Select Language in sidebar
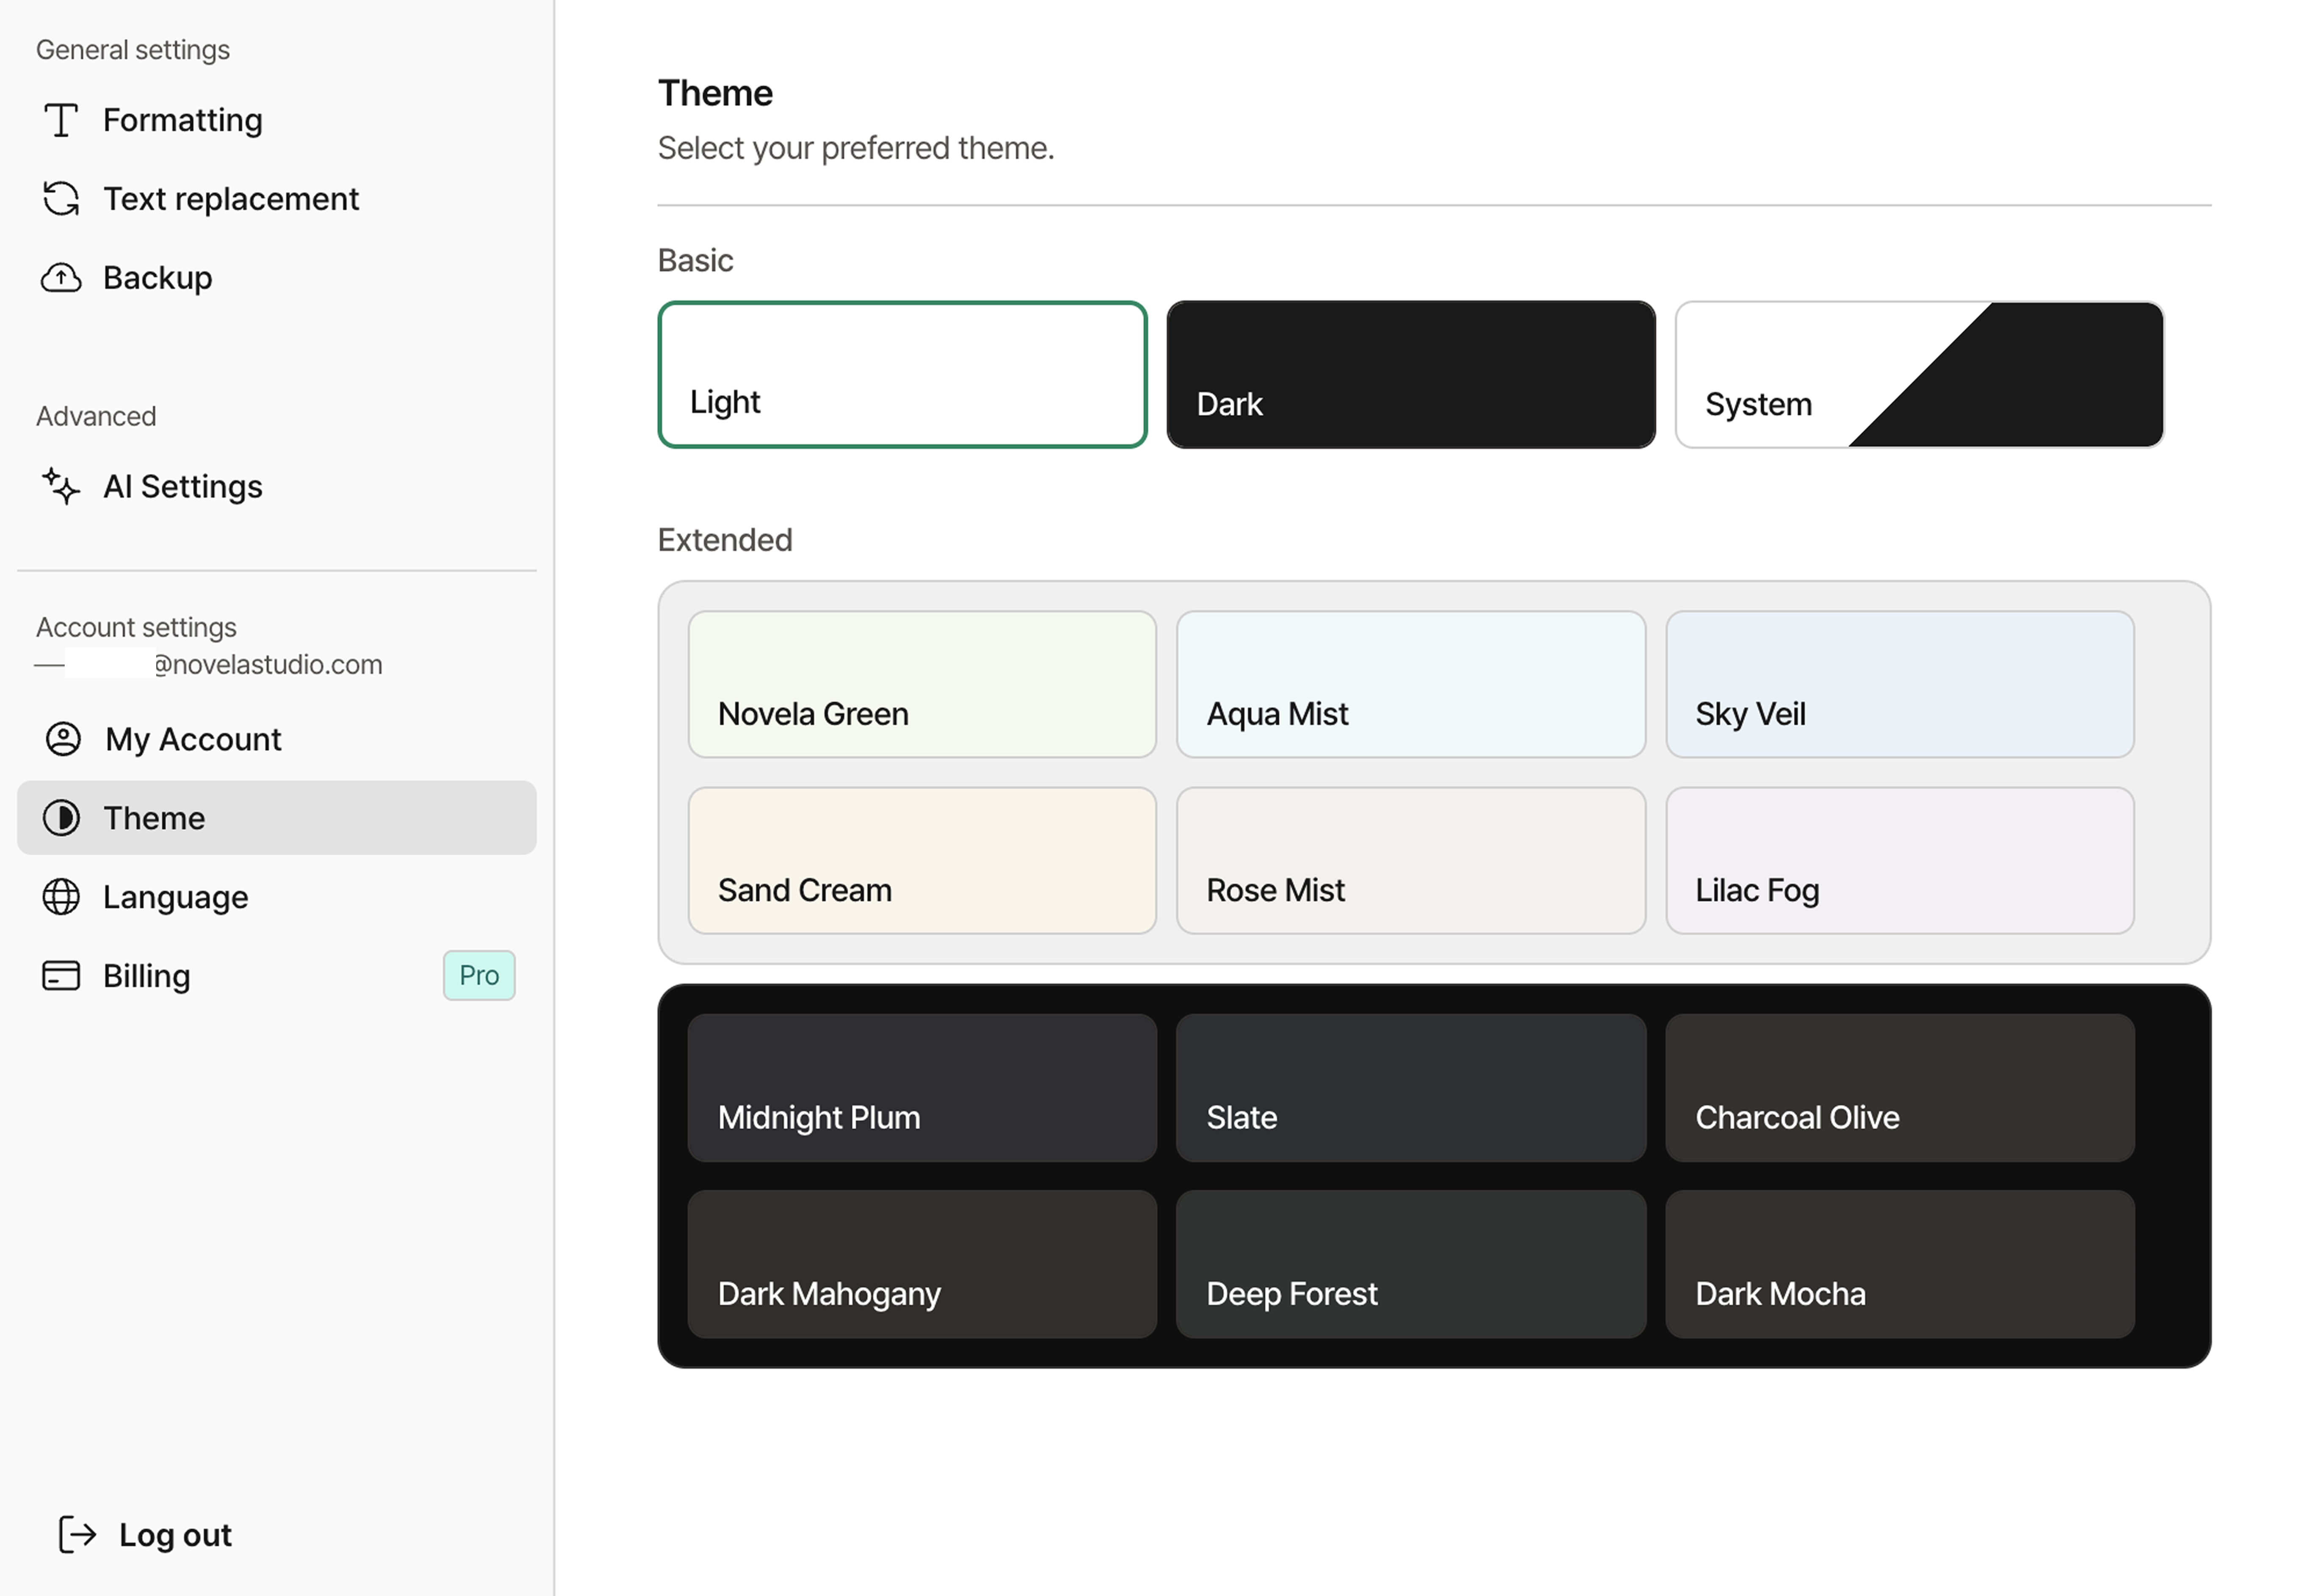This screenshot has width=2301, height=1596. 277,896
